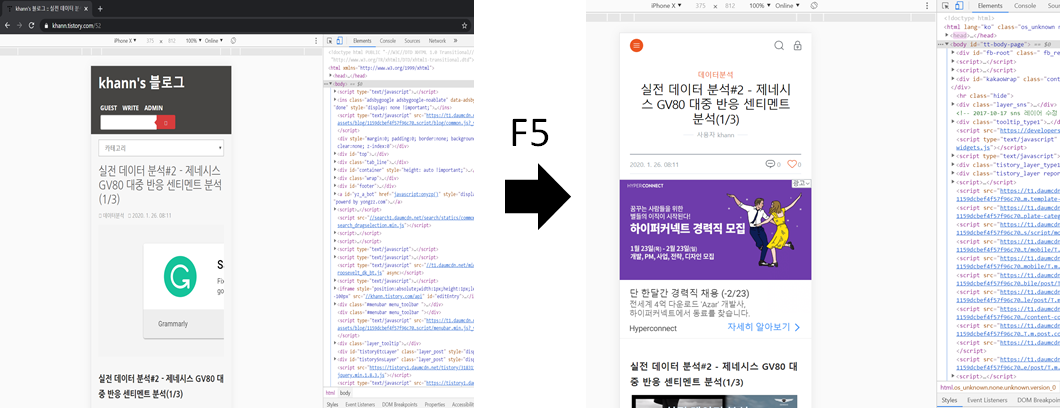Open 100% zoom dropdown in right toolbar
The height and width of the screenshot is (408, 1060).
[760, 5]
